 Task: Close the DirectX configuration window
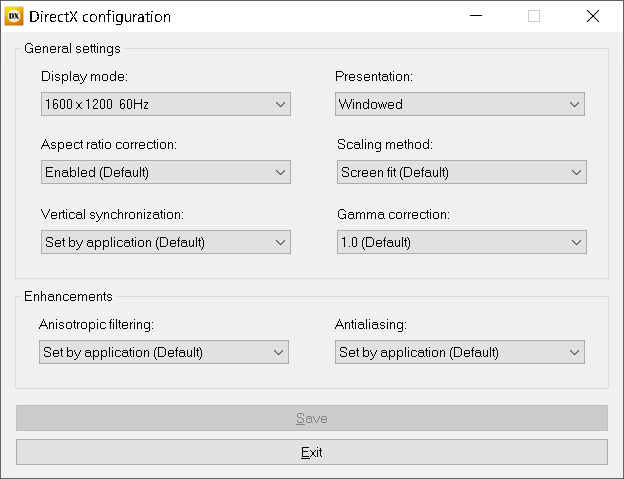click(x=593, y=16)
